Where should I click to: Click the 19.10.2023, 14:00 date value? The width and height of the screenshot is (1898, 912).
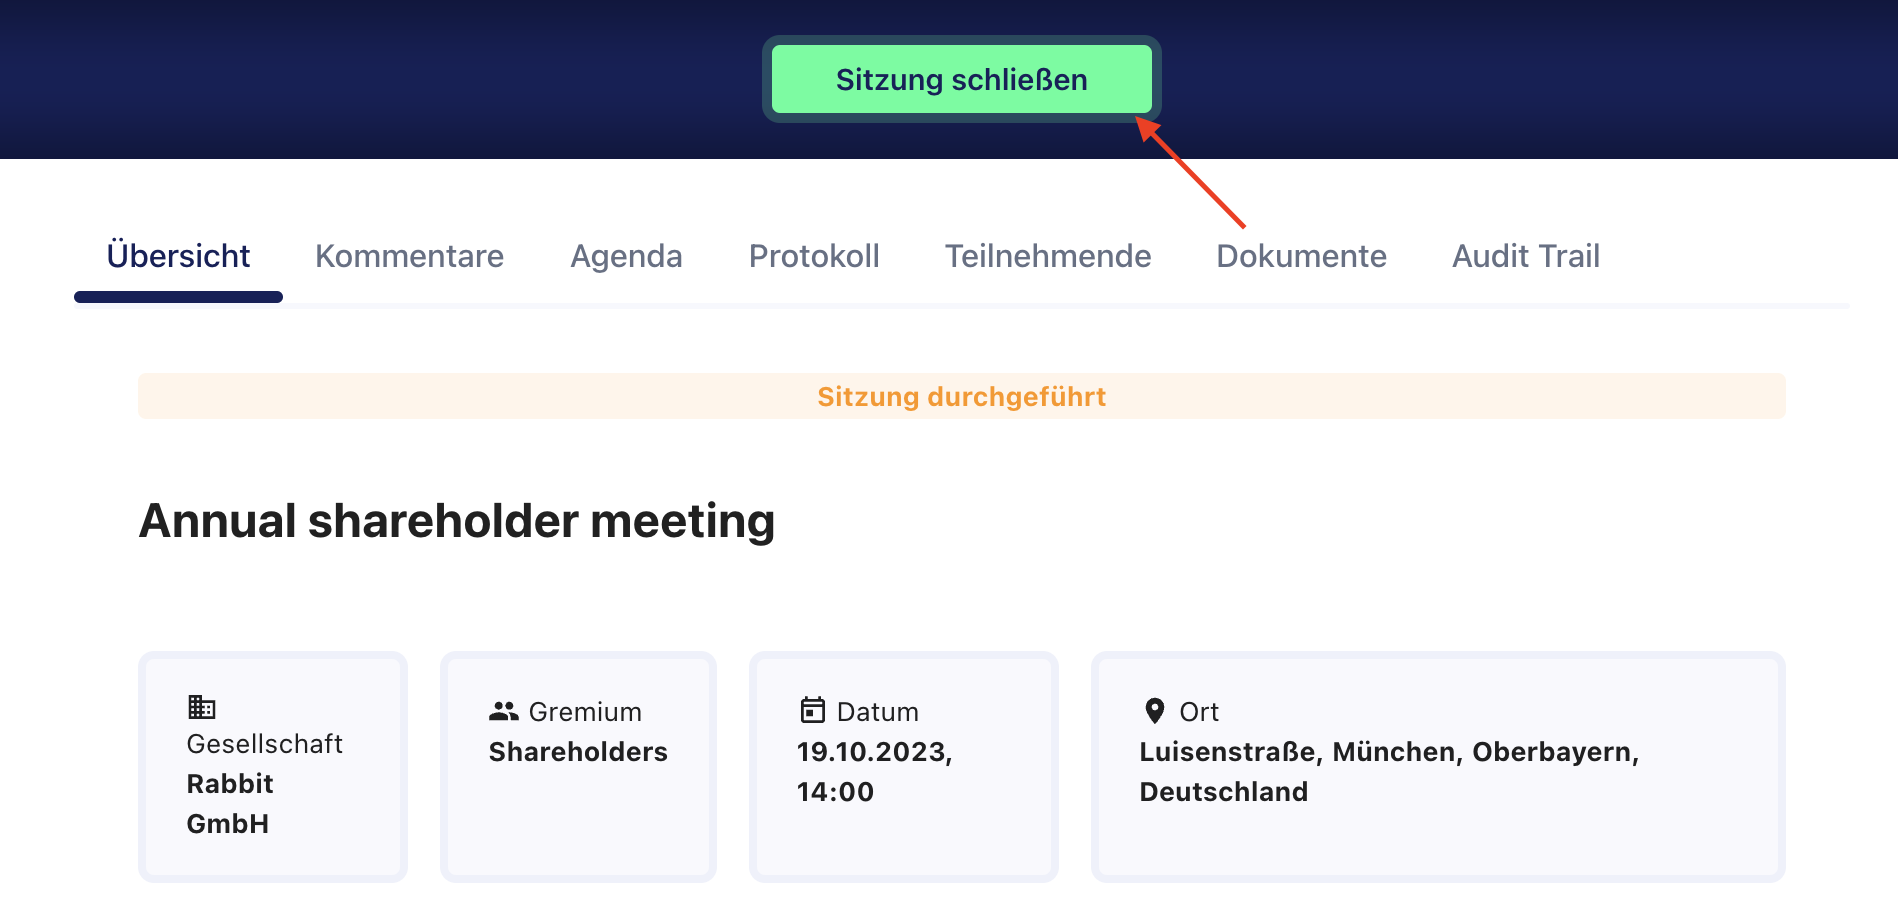pyautogui.click(x=875, y=771)
